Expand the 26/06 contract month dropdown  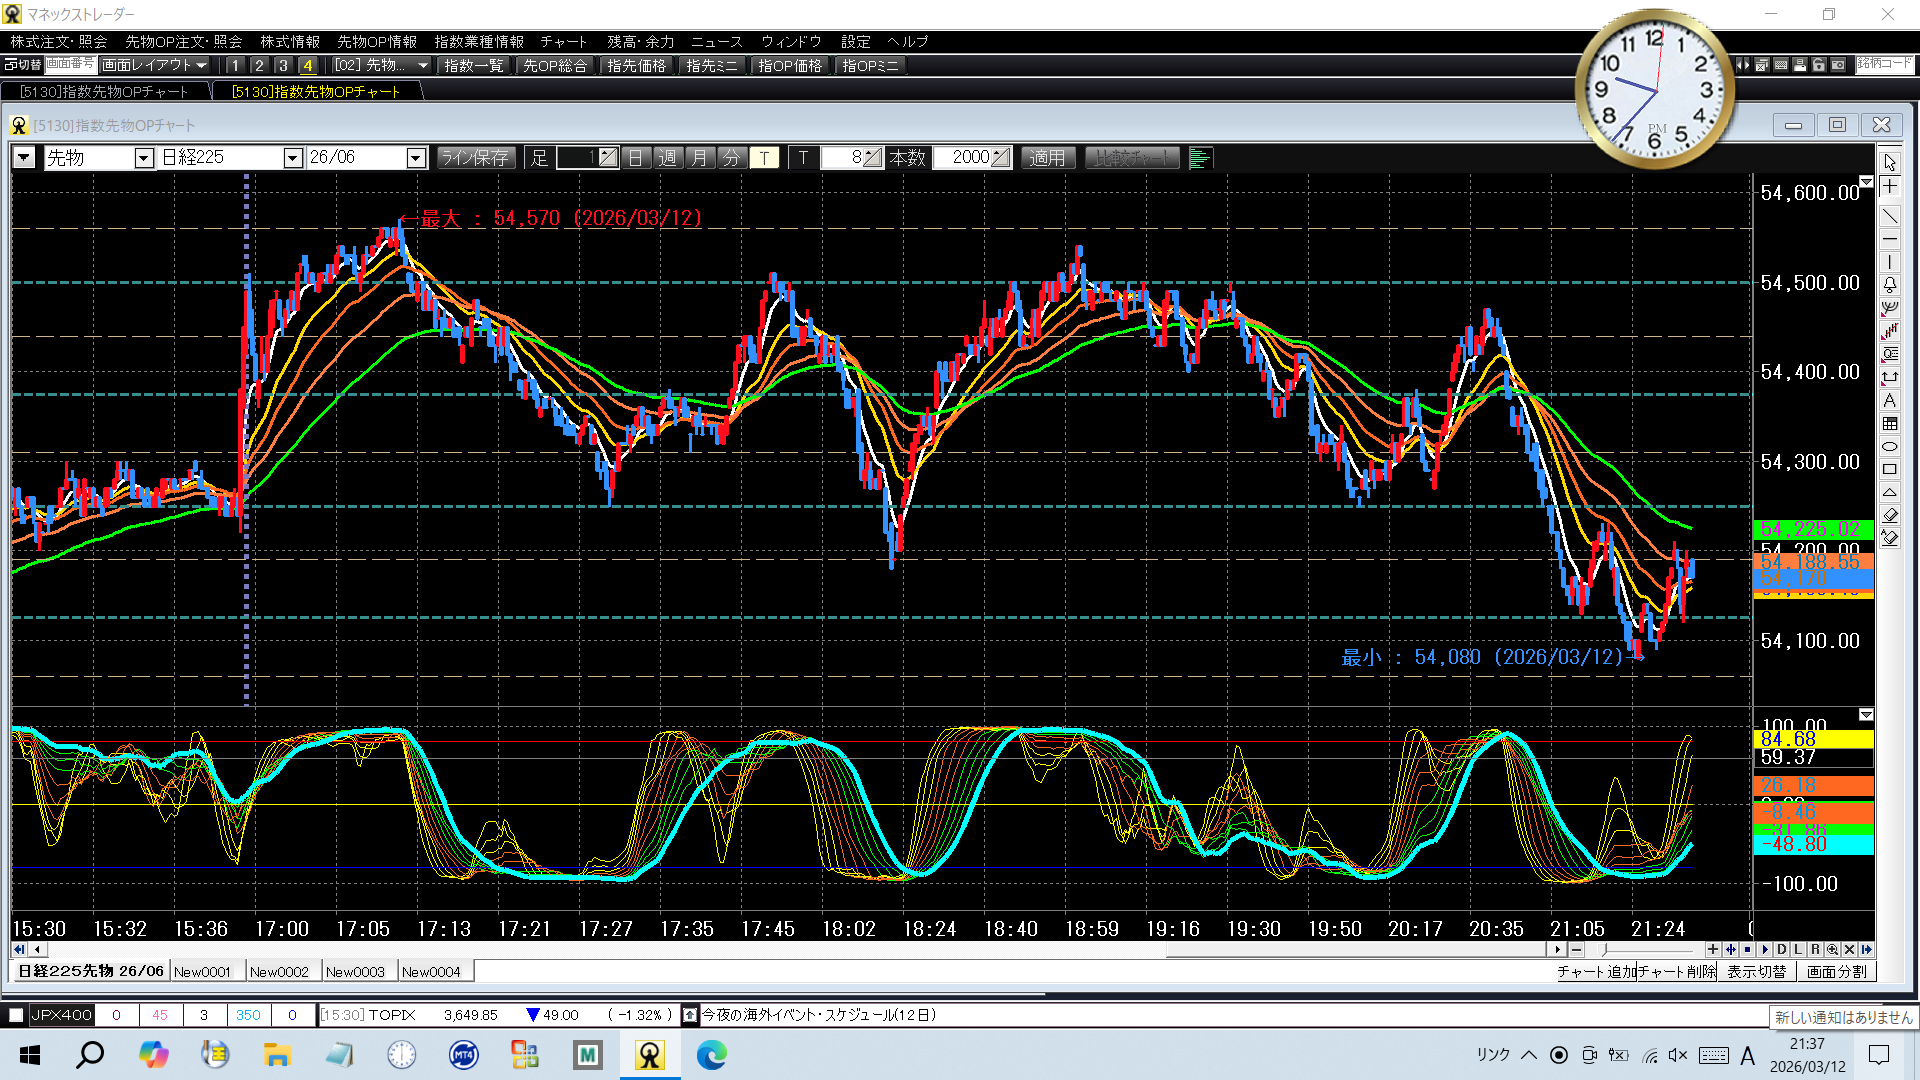[416, 158]
